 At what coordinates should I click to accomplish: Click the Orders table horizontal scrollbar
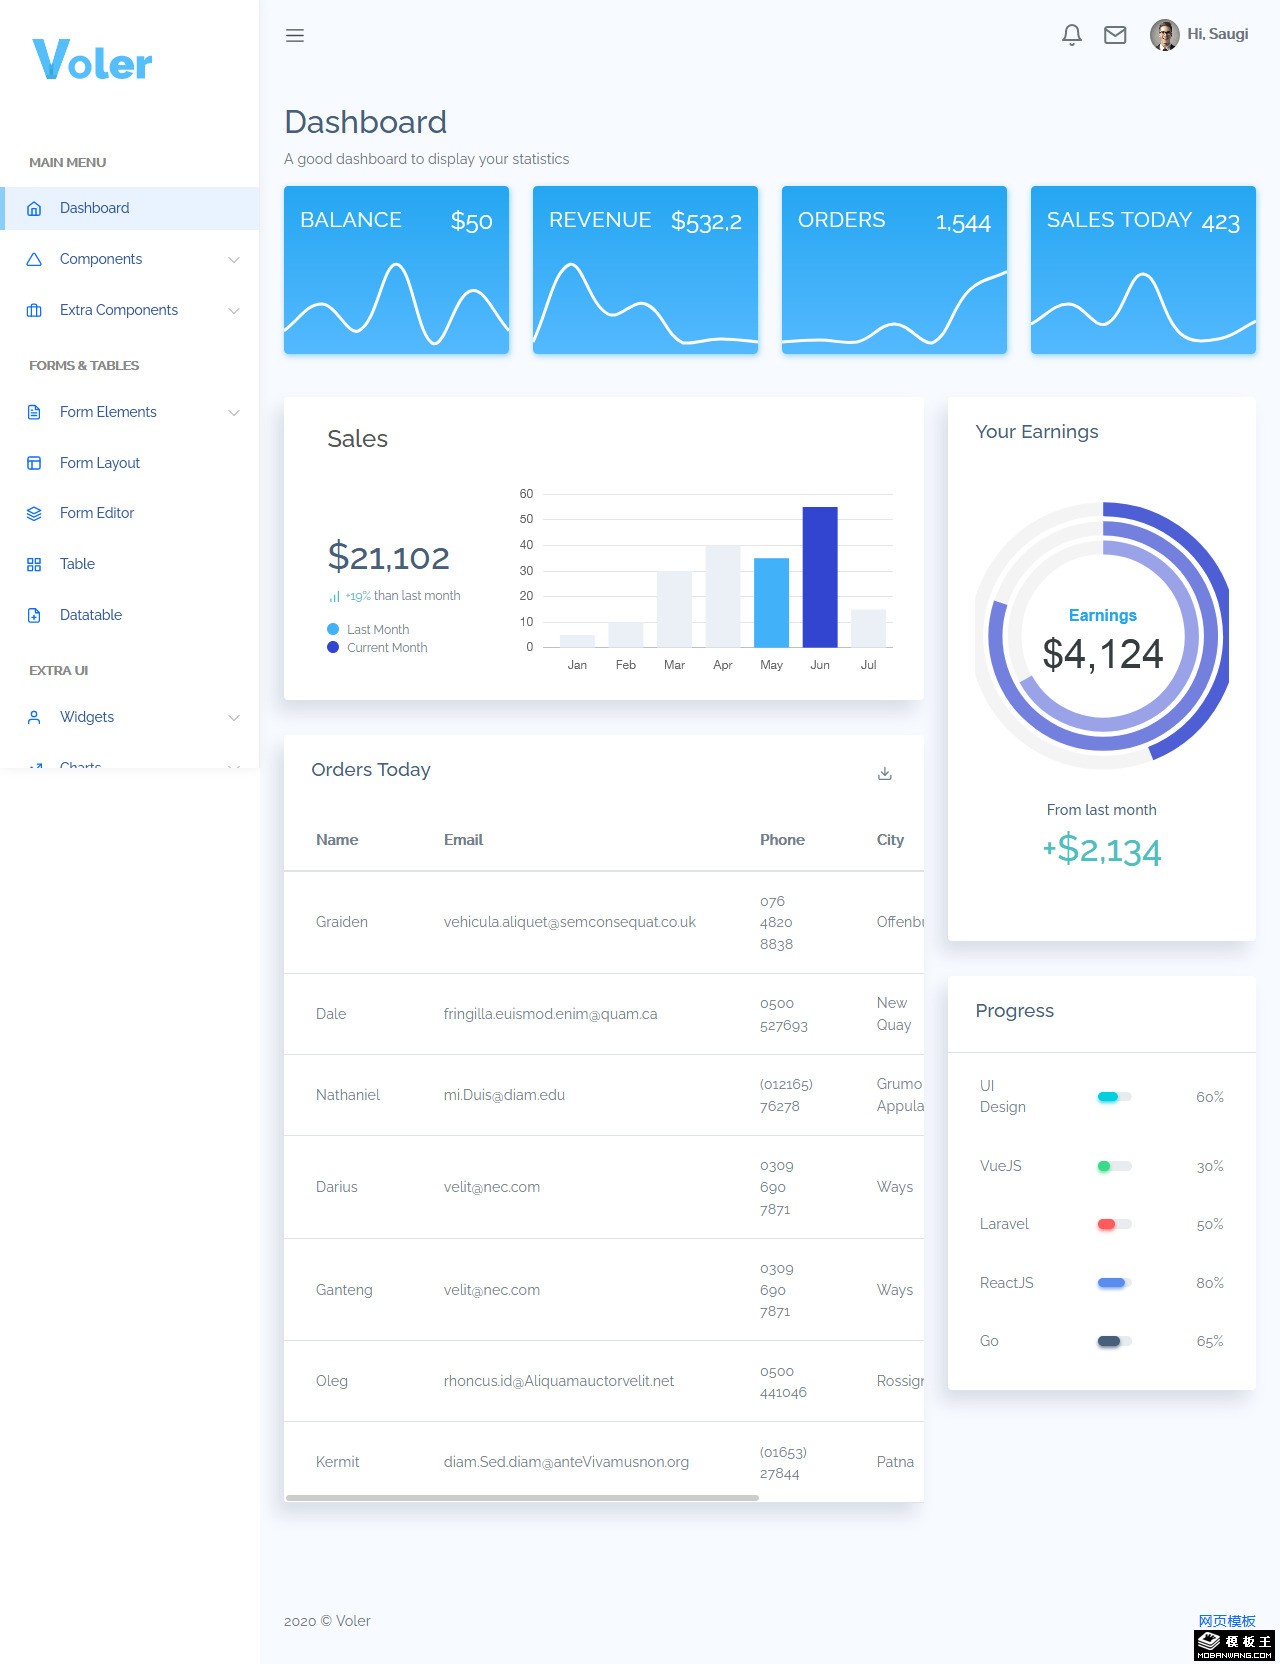coord(522,1497)
